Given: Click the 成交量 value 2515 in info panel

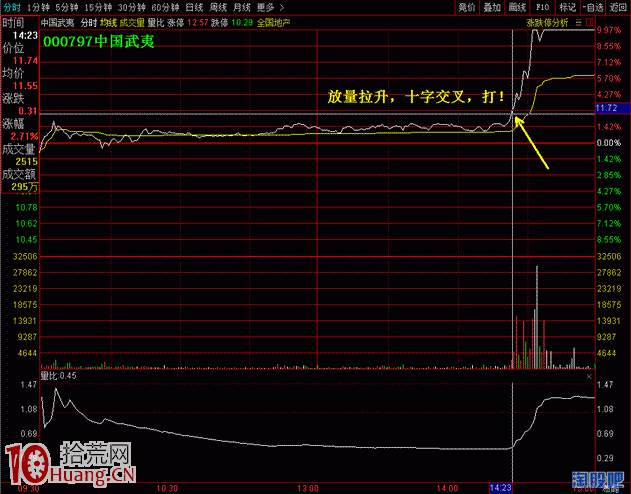Looking at the screenshot, I should point(27,161).
